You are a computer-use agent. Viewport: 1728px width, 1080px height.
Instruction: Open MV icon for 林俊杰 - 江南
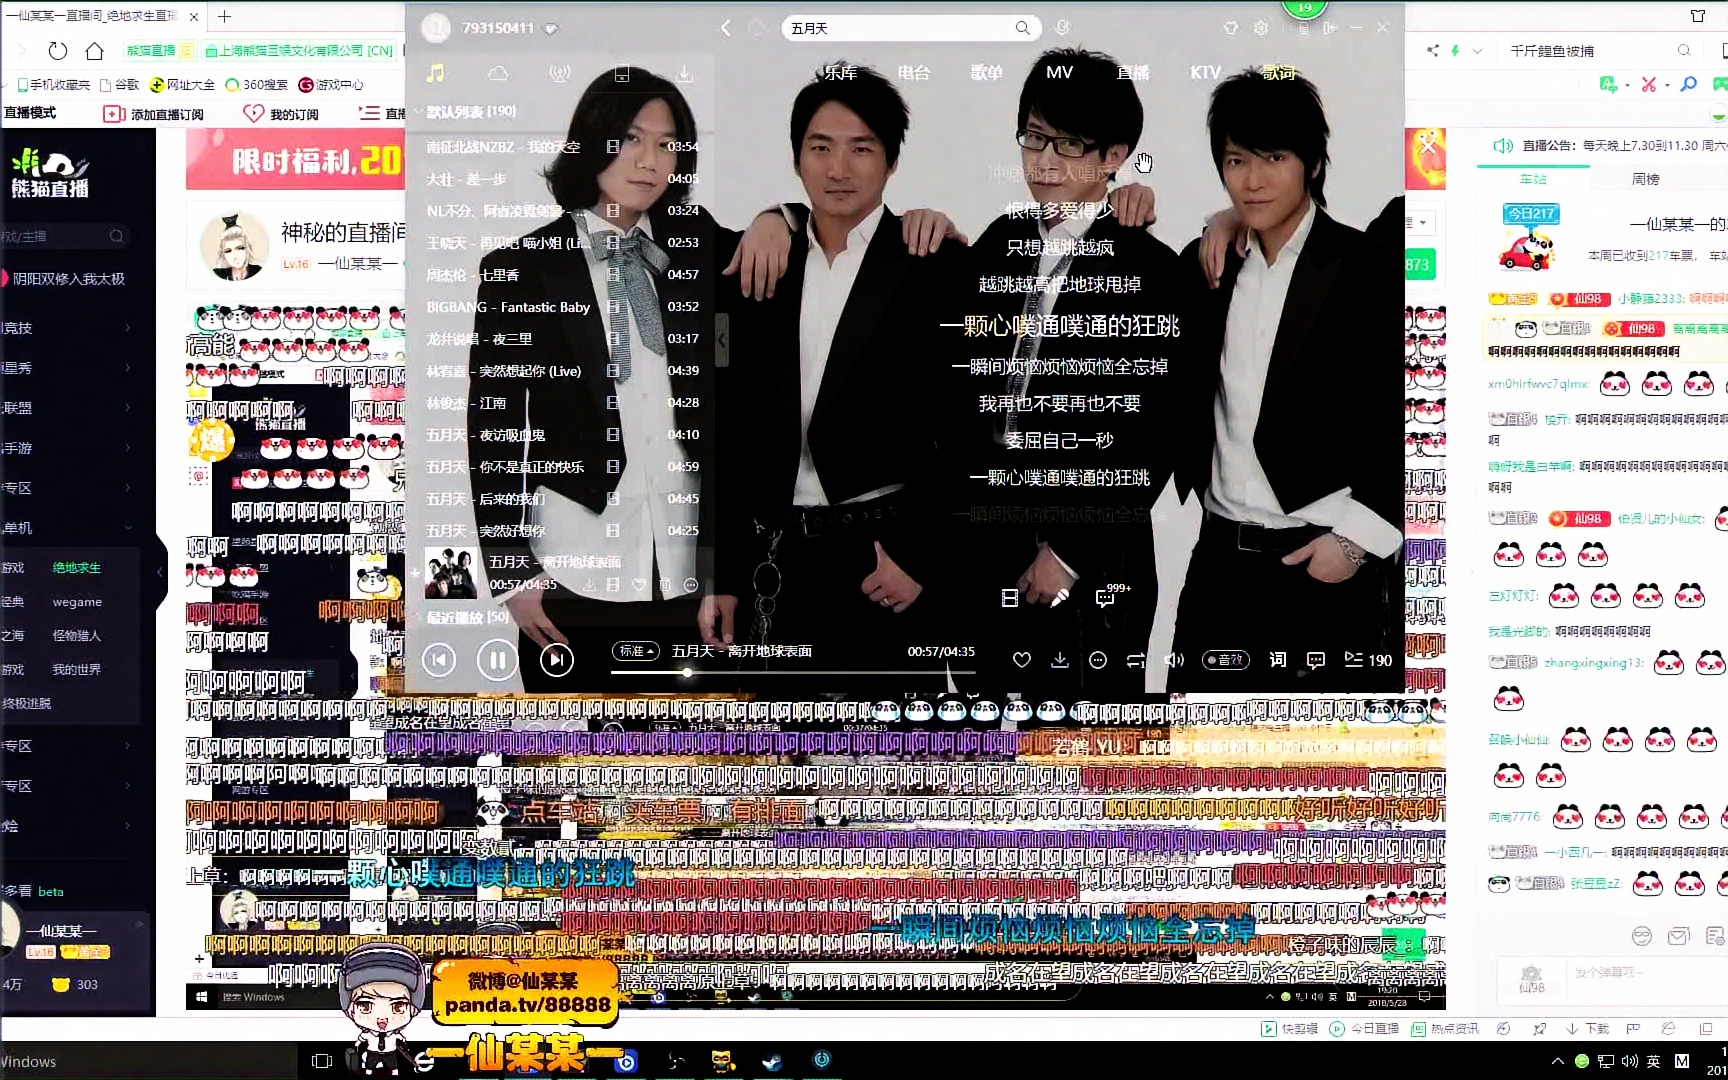[613, 403]
